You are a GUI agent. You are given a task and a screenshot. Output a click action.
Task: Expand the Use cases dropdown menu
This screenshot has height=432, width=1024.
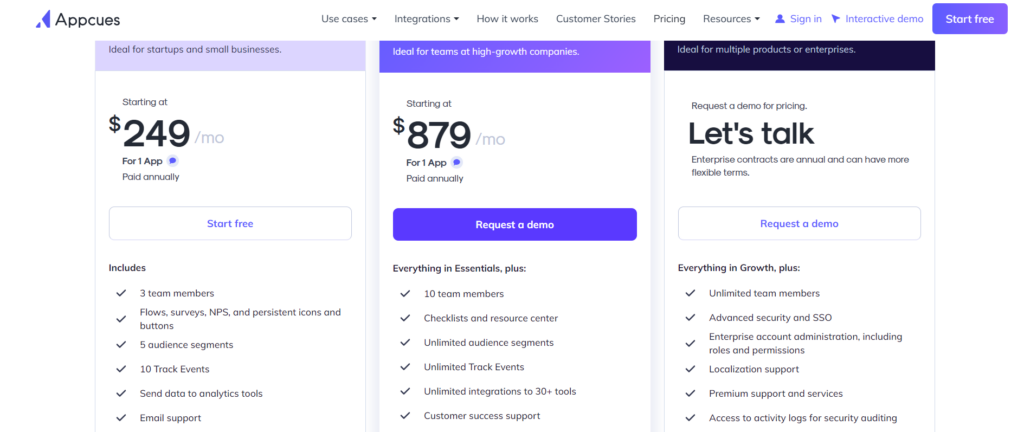tap(349, 19)
